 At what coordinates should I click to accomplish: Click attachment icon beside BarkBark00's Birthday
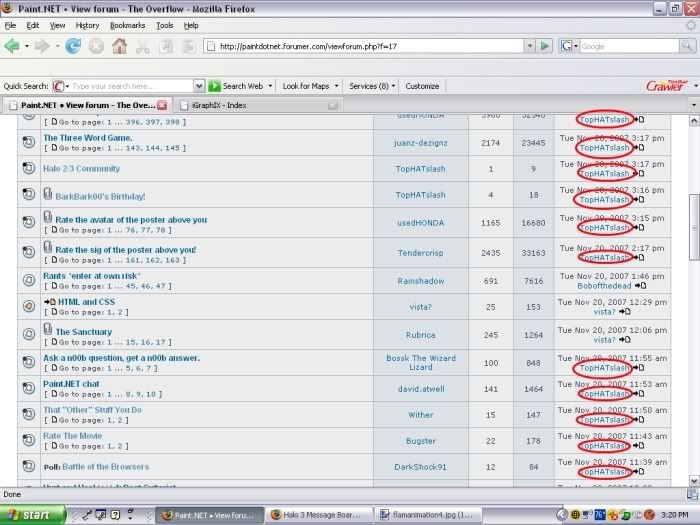pyautogui.click(x=48, y=193)
